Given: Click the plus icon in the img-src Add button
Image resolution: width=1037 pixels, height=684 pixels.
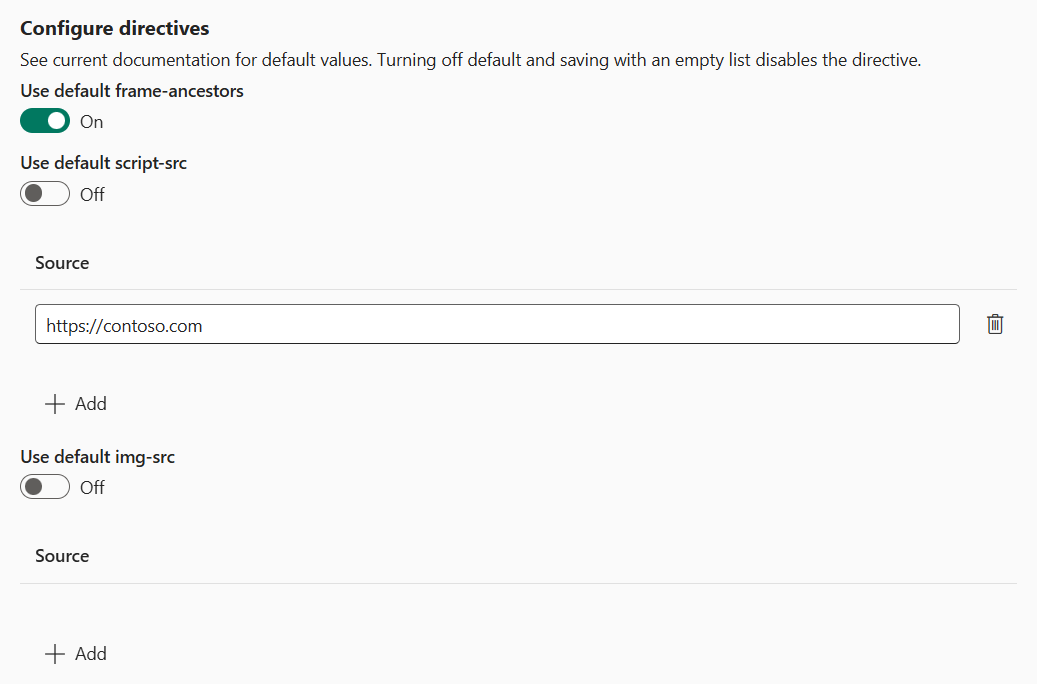Looking at the screenshot, I should (55, 653).
